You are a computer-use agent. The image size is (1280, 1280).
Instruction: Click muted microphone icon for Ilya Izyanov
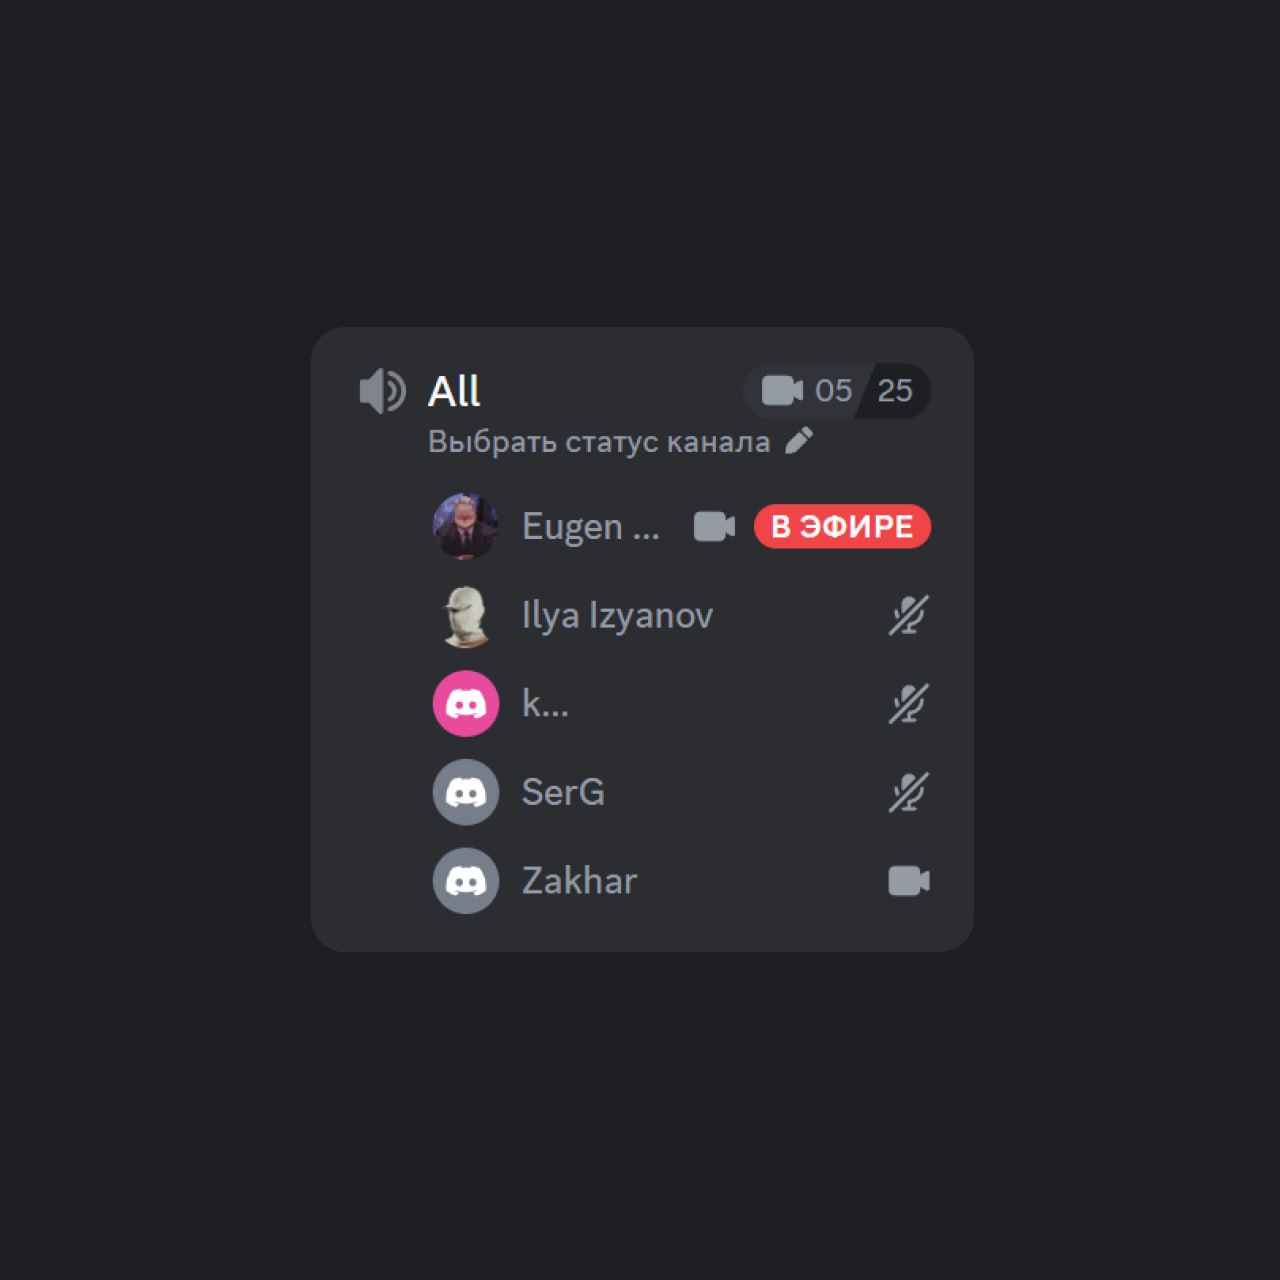point(909,615)
